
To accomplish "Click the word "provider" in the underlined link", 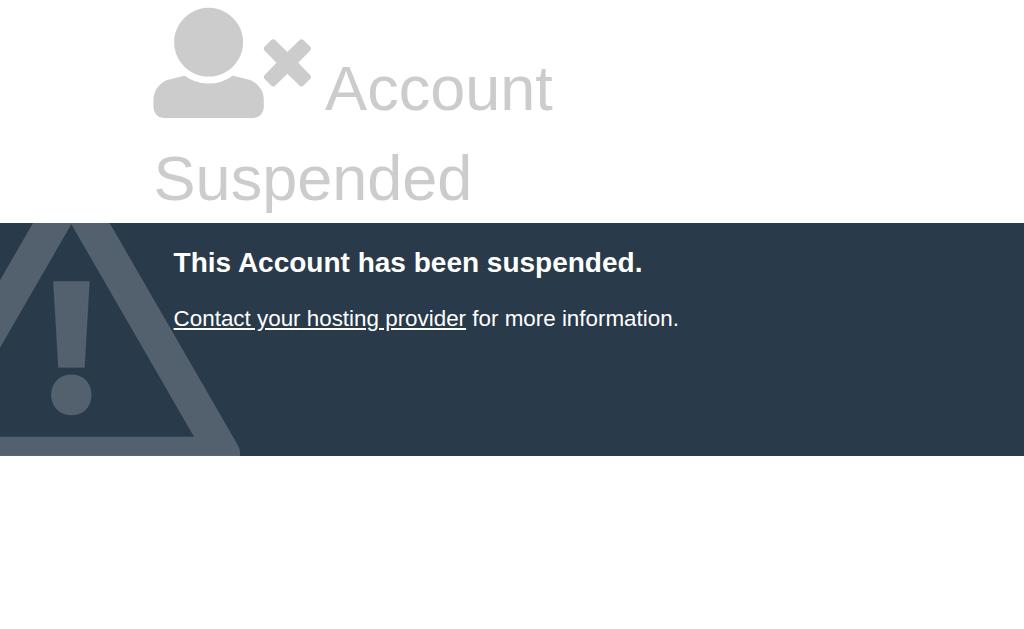I will pyautogui.click(x=425, y=319).
